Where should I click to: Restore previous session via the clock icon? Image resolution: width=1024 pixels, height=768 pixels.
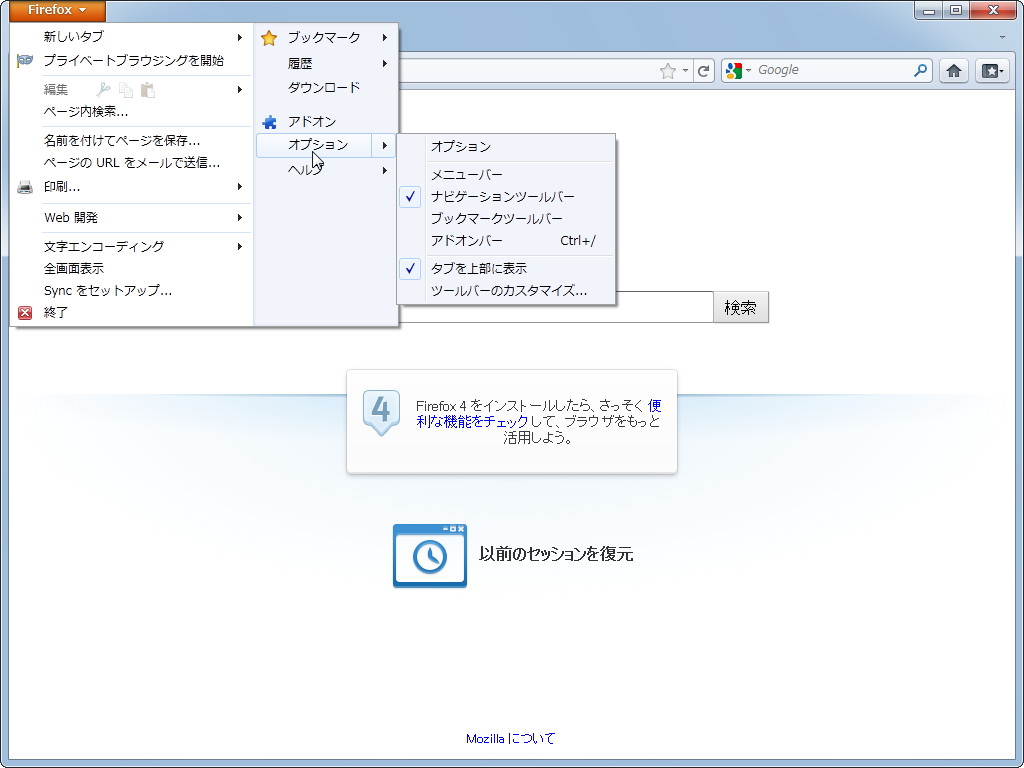coord(429,555)
